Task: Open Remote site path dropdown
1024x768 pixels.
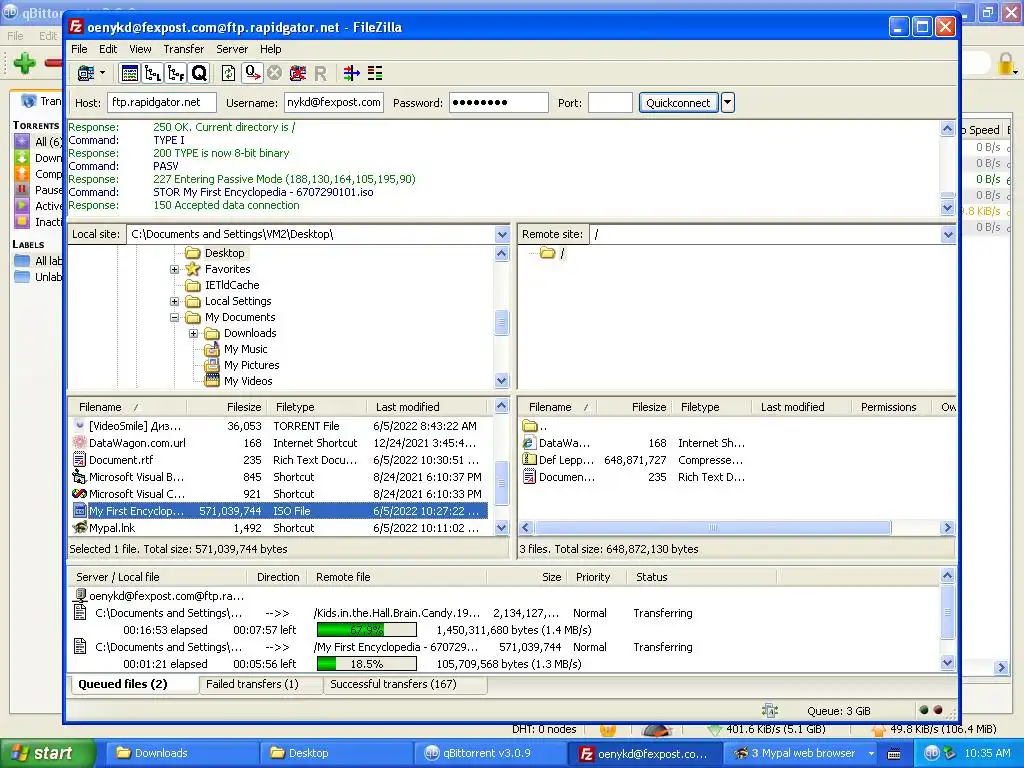Action: tap(948, 234)
